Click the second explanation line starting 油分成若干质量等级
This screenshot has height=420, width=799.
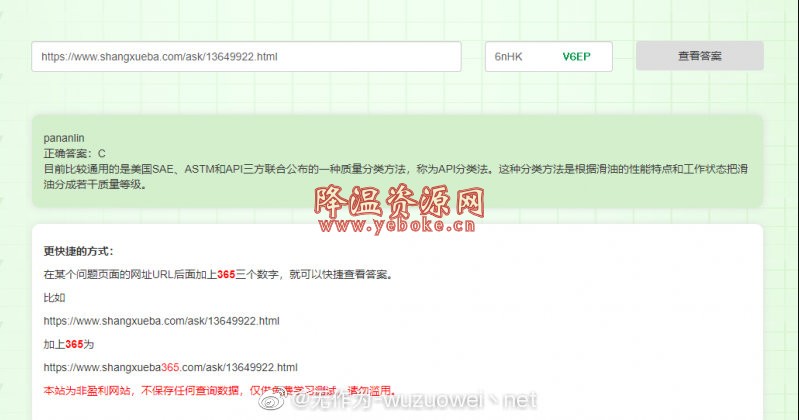pyautogui.click(x=95, y=185)
